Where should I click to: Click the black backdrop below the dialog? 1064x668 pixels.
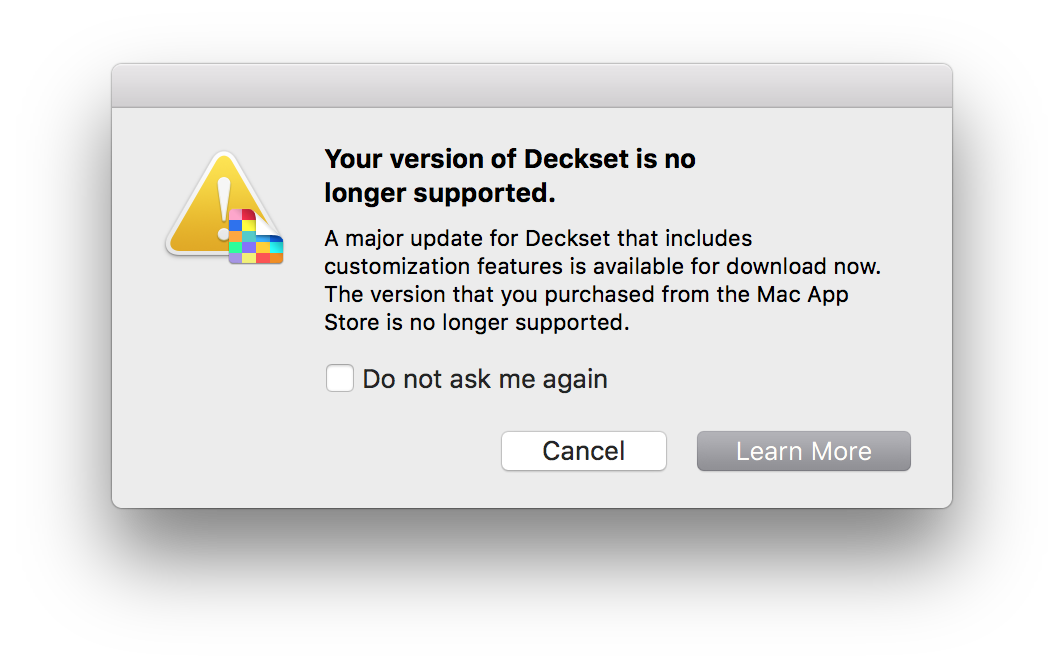click(531, 590)
